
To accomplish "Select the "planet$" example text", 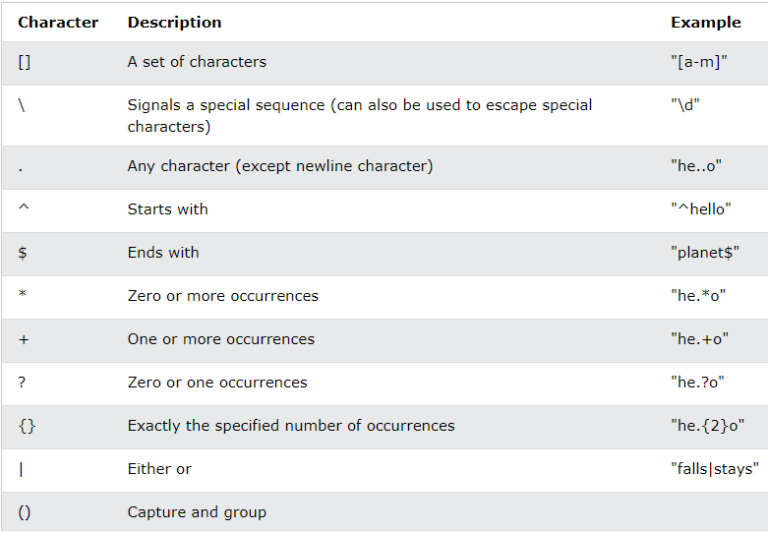I will [x=705, y=253].
